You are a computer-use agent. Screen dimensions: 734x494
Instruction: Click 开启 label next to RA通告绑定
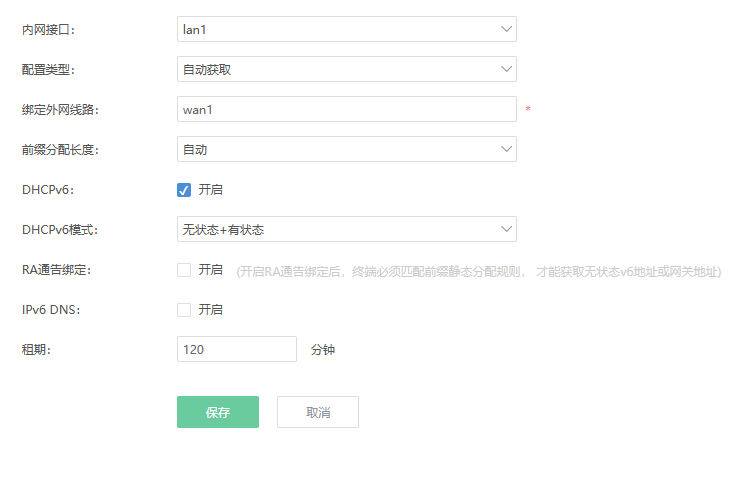(x=211, y=270)
